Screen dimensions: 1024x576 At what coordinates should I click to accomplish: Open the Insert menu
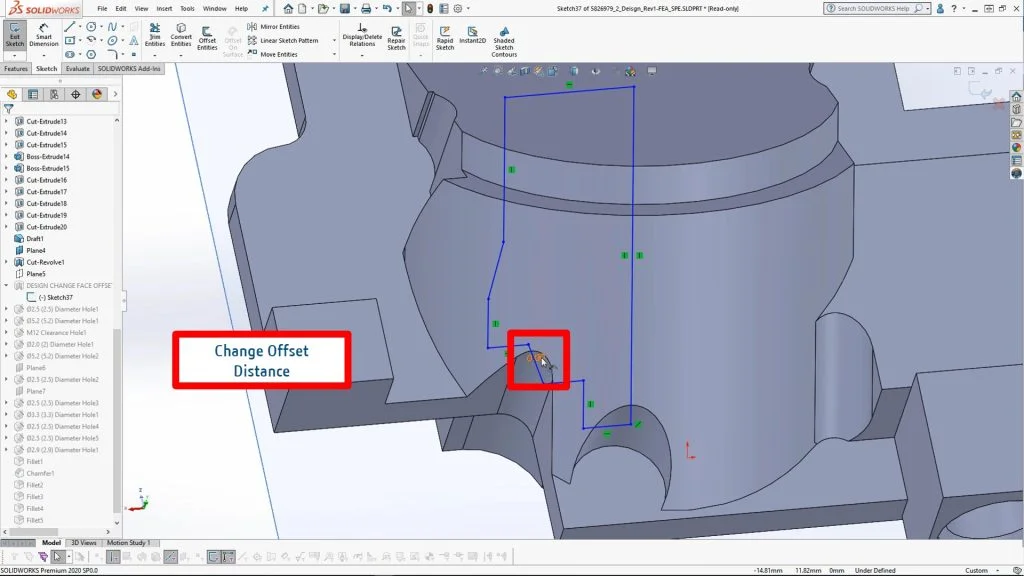click(164, 8)
